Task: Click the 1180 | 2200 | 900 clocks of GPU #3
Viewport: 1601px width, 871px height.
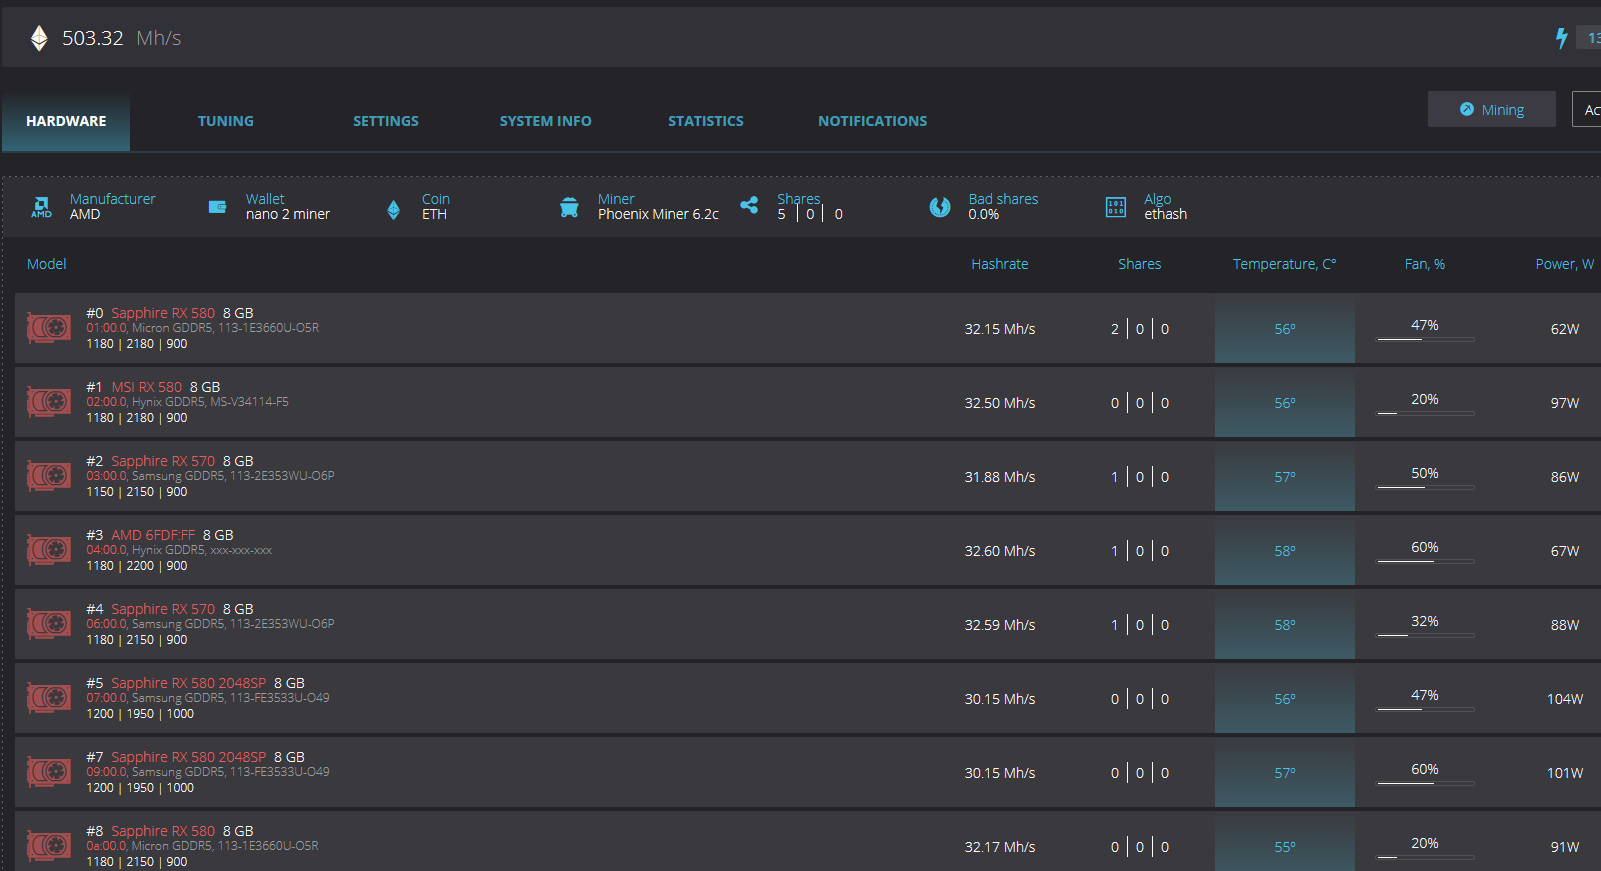Action: click(137, 566)
